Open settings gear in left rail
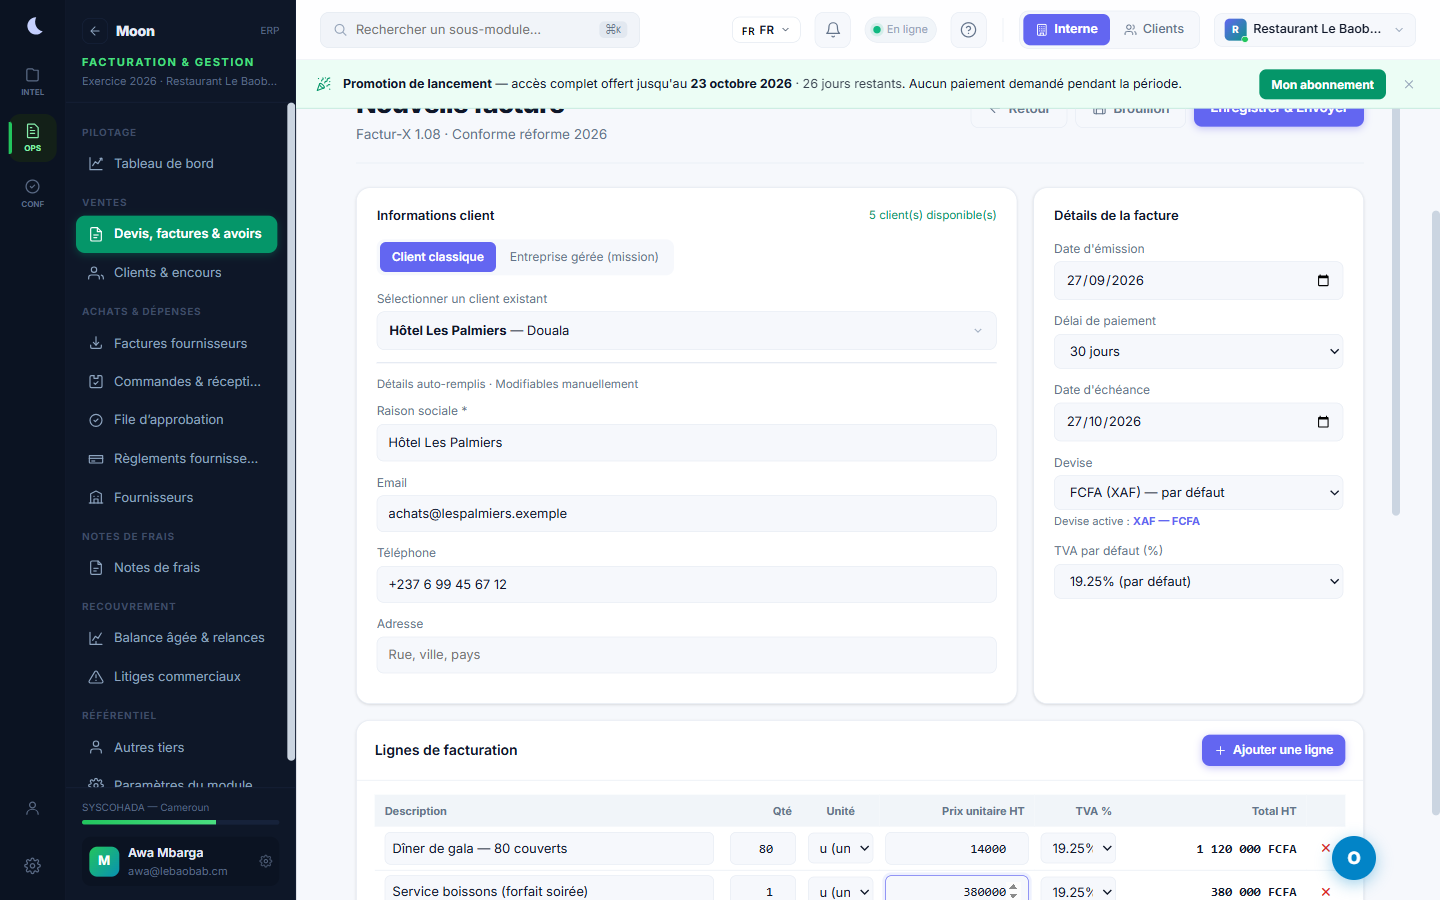The height and width of the screenshot is (900, 1440). point(33,866)
